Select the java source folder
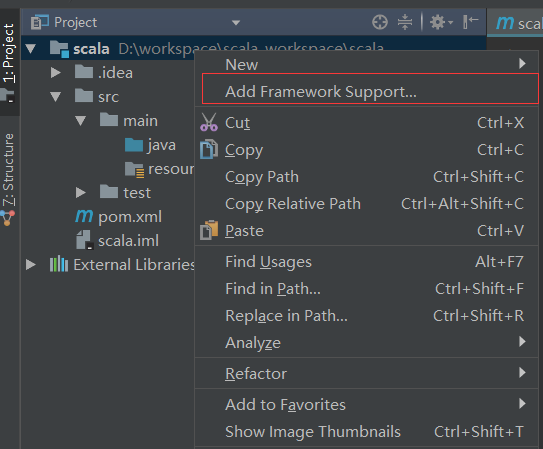The width and height of the screenshot is (543, 449). tap(150, 145)
